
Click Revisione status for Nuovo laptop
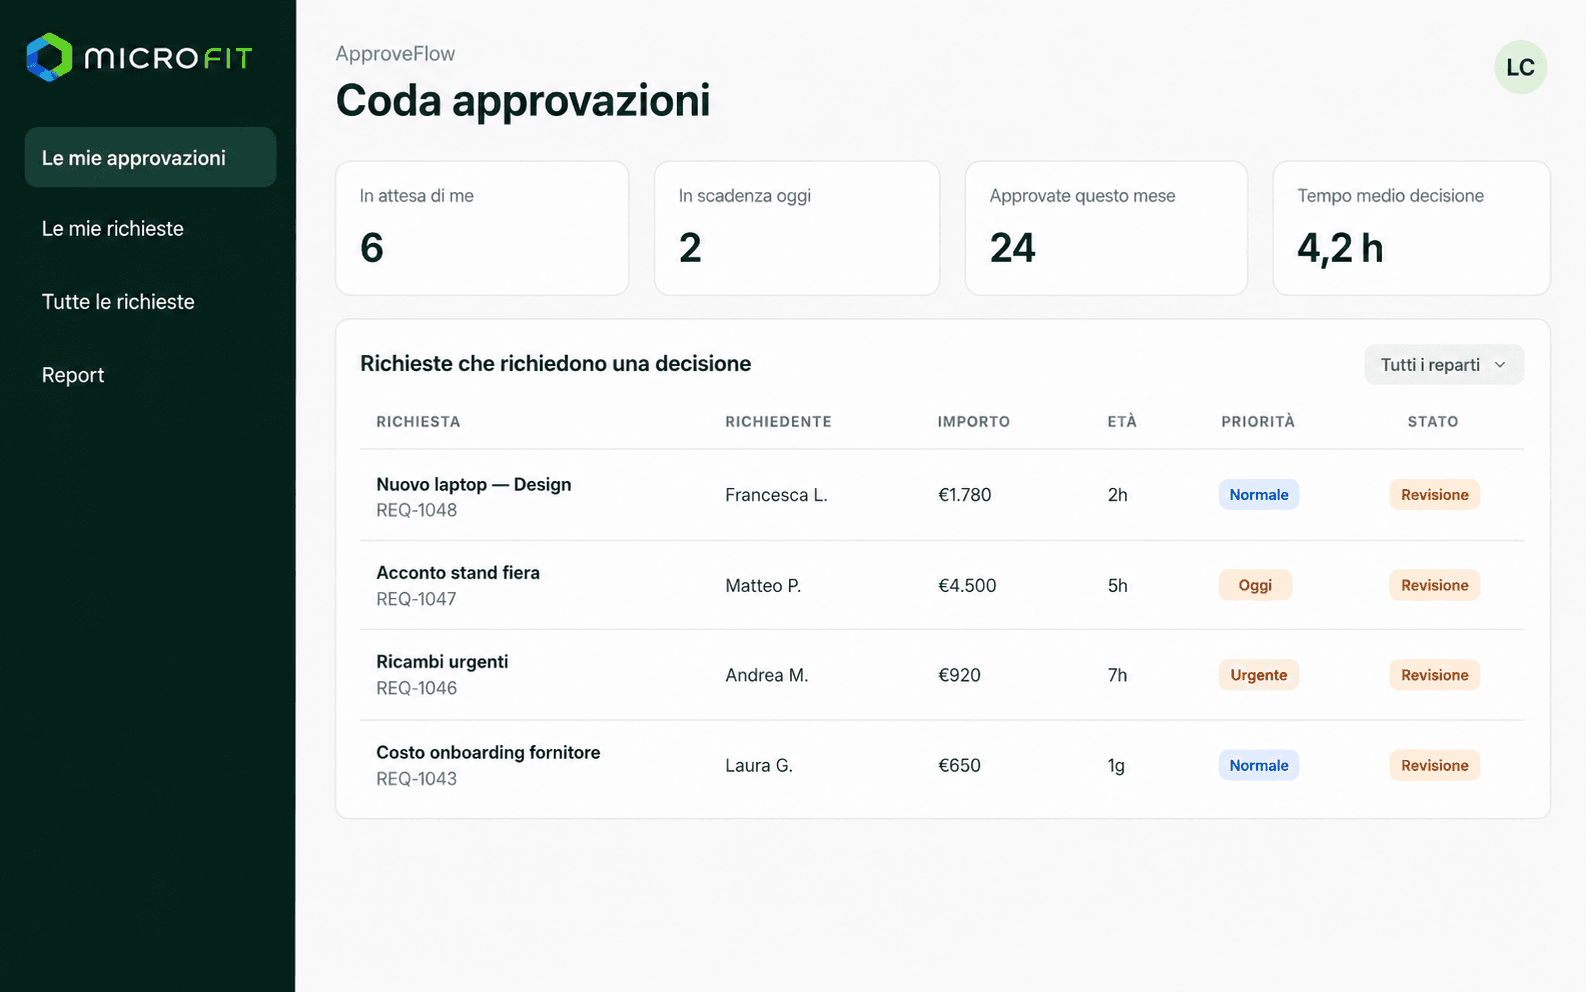click(1434, 495)
